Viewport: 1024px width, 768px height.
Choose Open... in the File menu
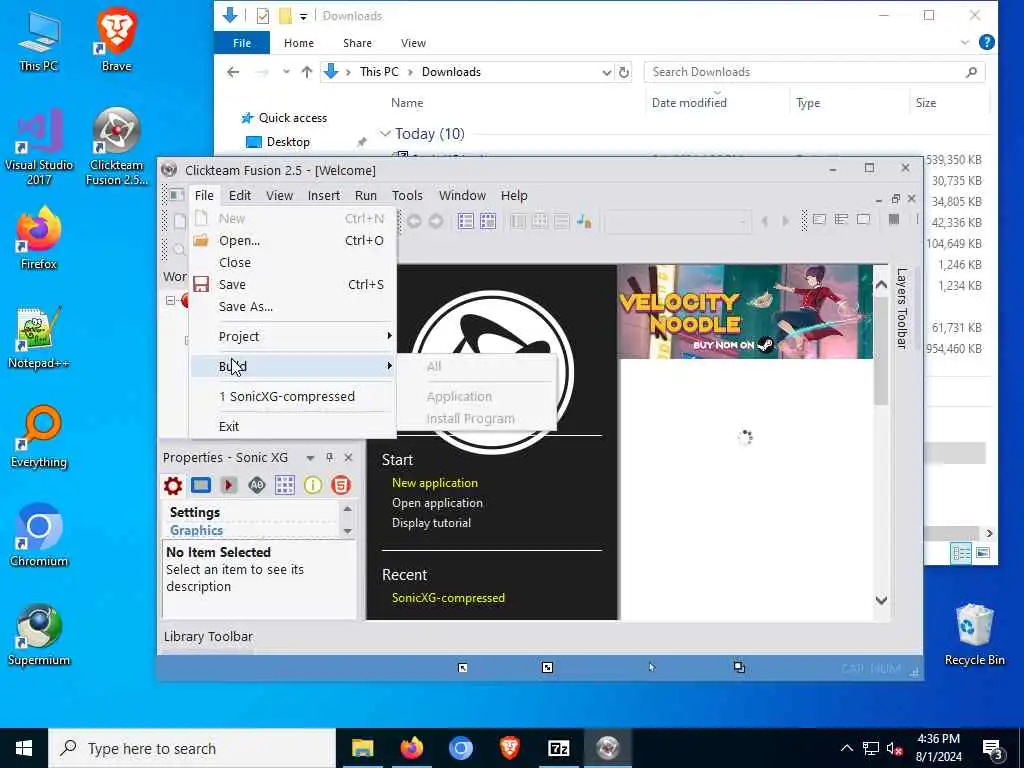pos(292,240)
